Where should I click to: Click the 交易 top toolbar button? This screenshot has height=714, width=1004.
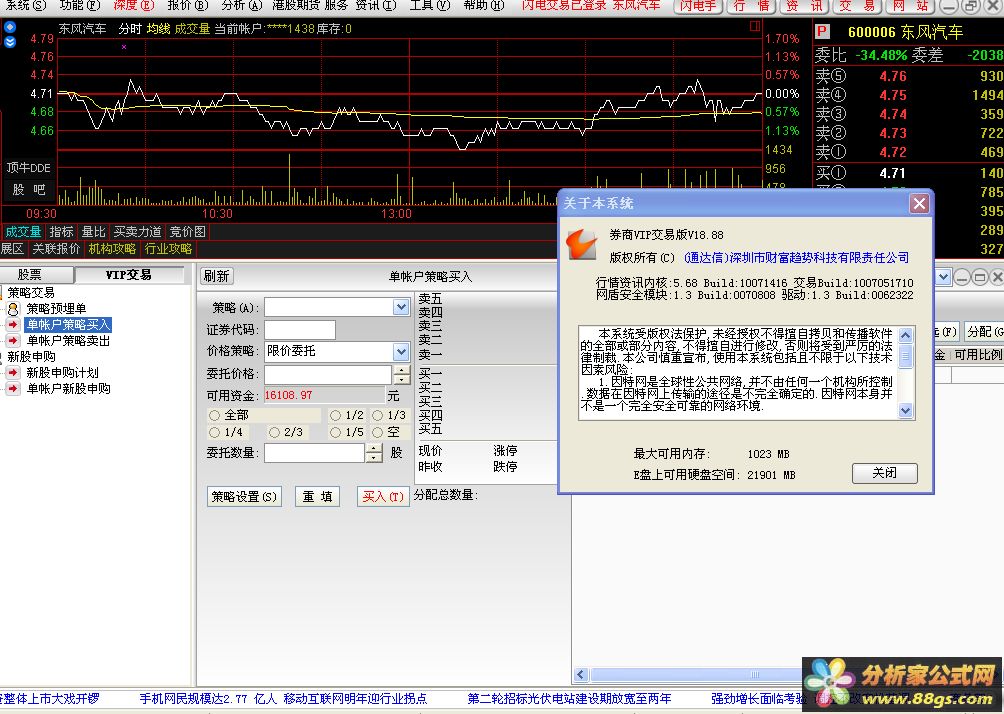pyautogui.click(x=857, y=6)
